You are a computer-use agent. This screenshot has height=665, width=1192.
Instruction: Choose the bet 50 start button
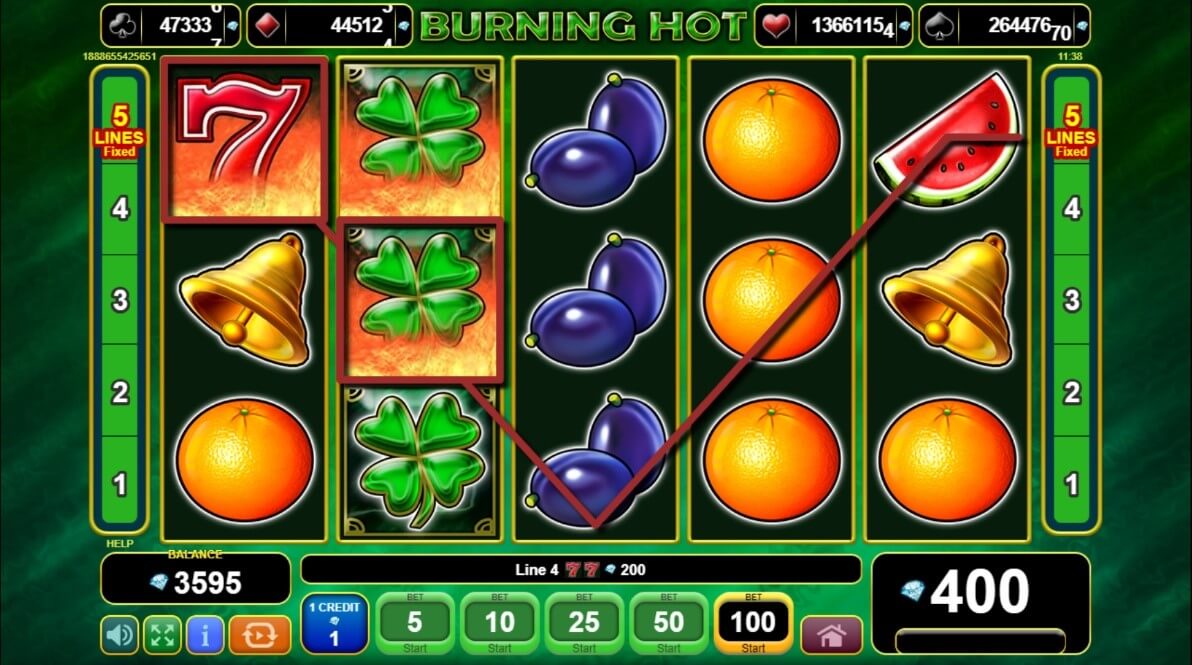668,624
